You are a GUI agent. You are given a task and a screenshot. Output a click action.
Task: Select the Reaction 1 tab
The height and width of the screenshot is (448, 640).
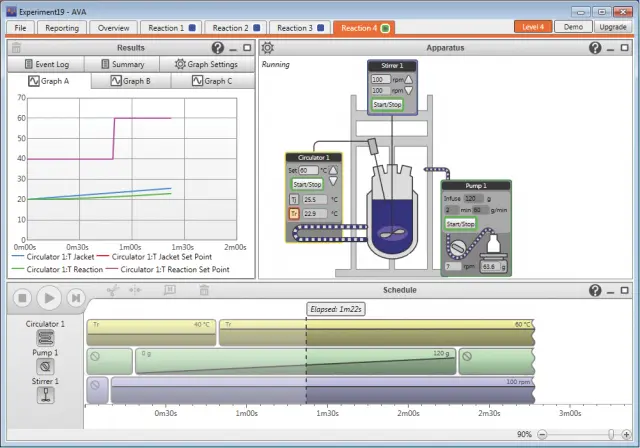171,28
